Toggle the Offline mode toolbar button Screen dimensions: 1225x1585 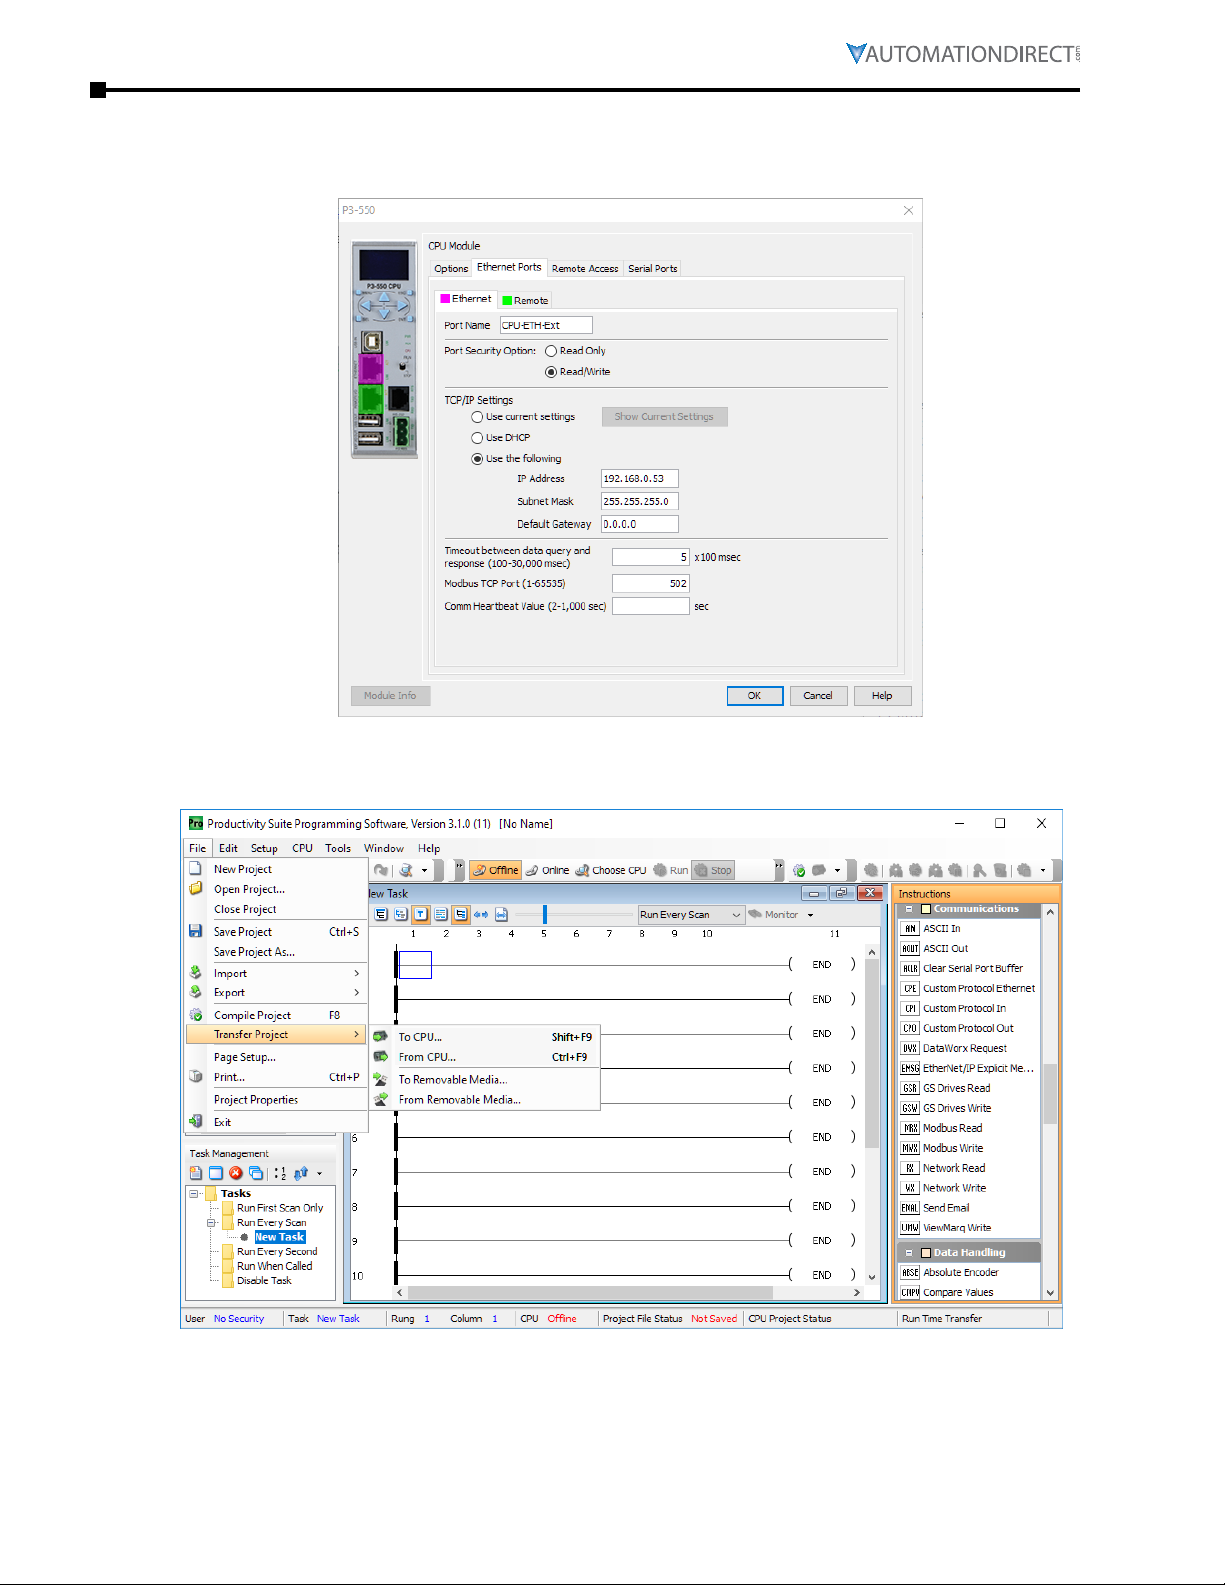[495, 870]
